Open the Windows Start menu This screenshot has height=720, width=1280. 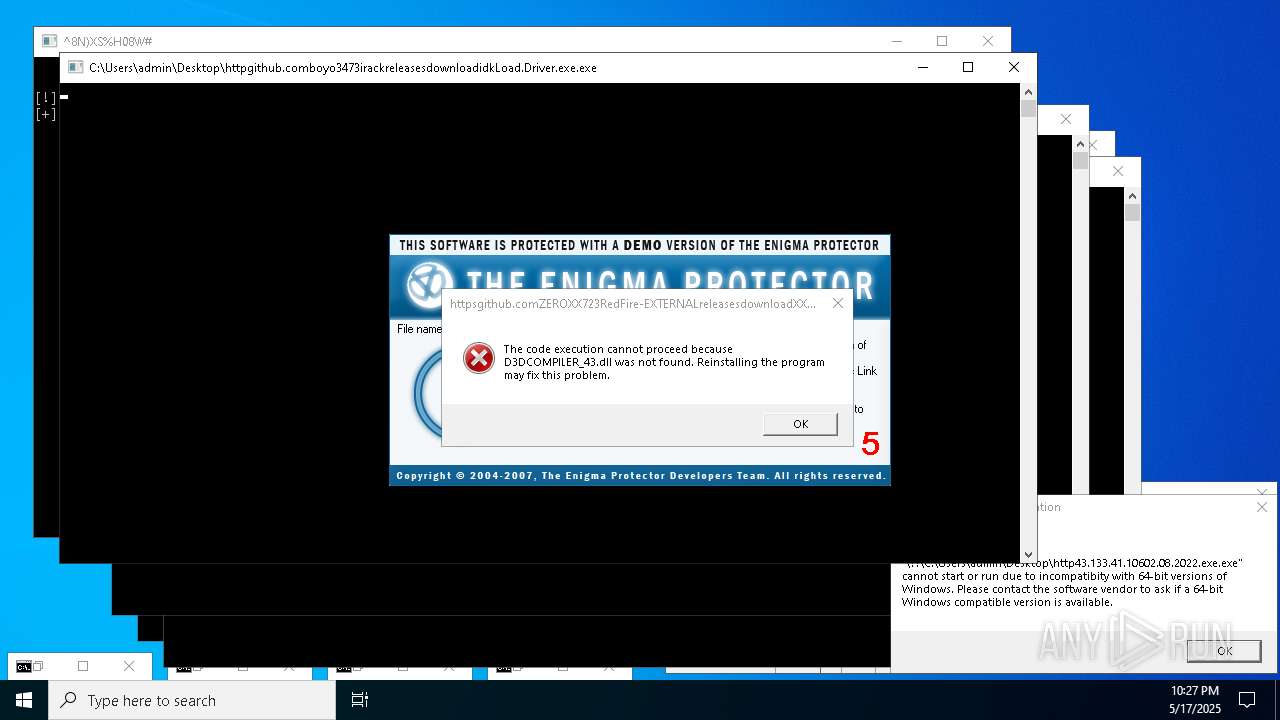coord(24,700)
